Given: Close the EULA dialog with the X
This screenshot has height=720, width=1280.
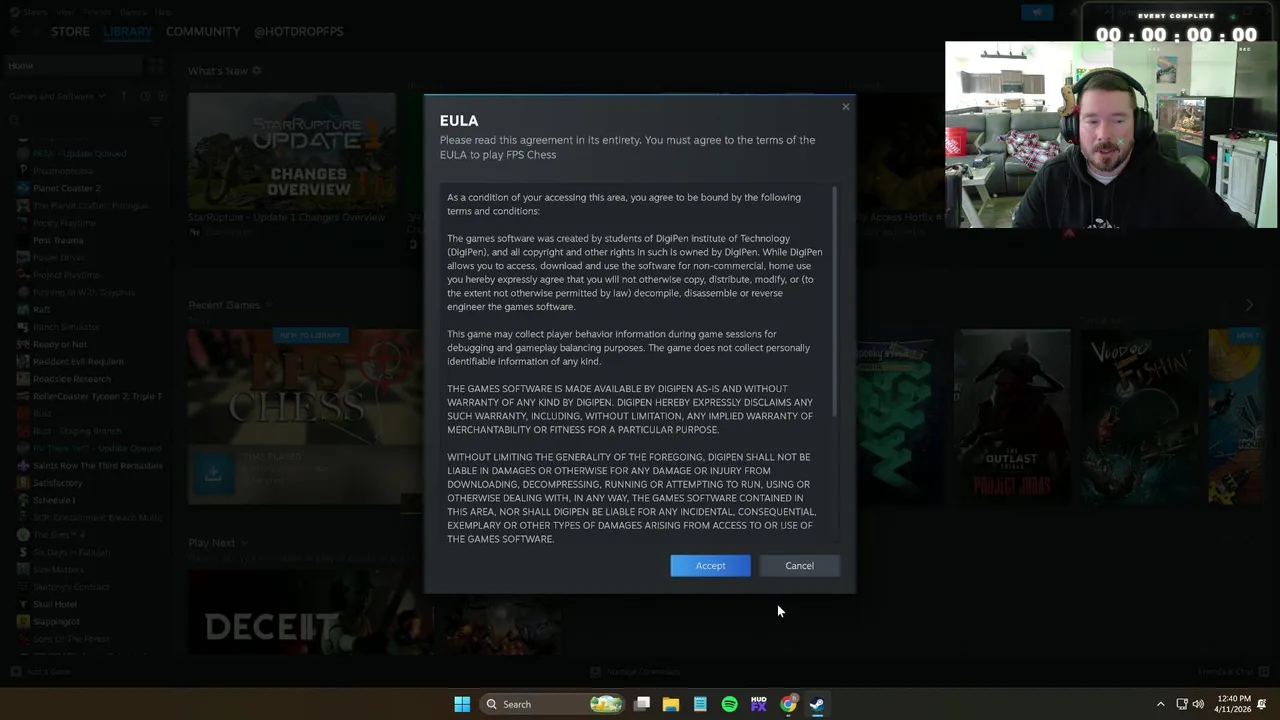Looking at the screenshot, I should tap(846, 106).
